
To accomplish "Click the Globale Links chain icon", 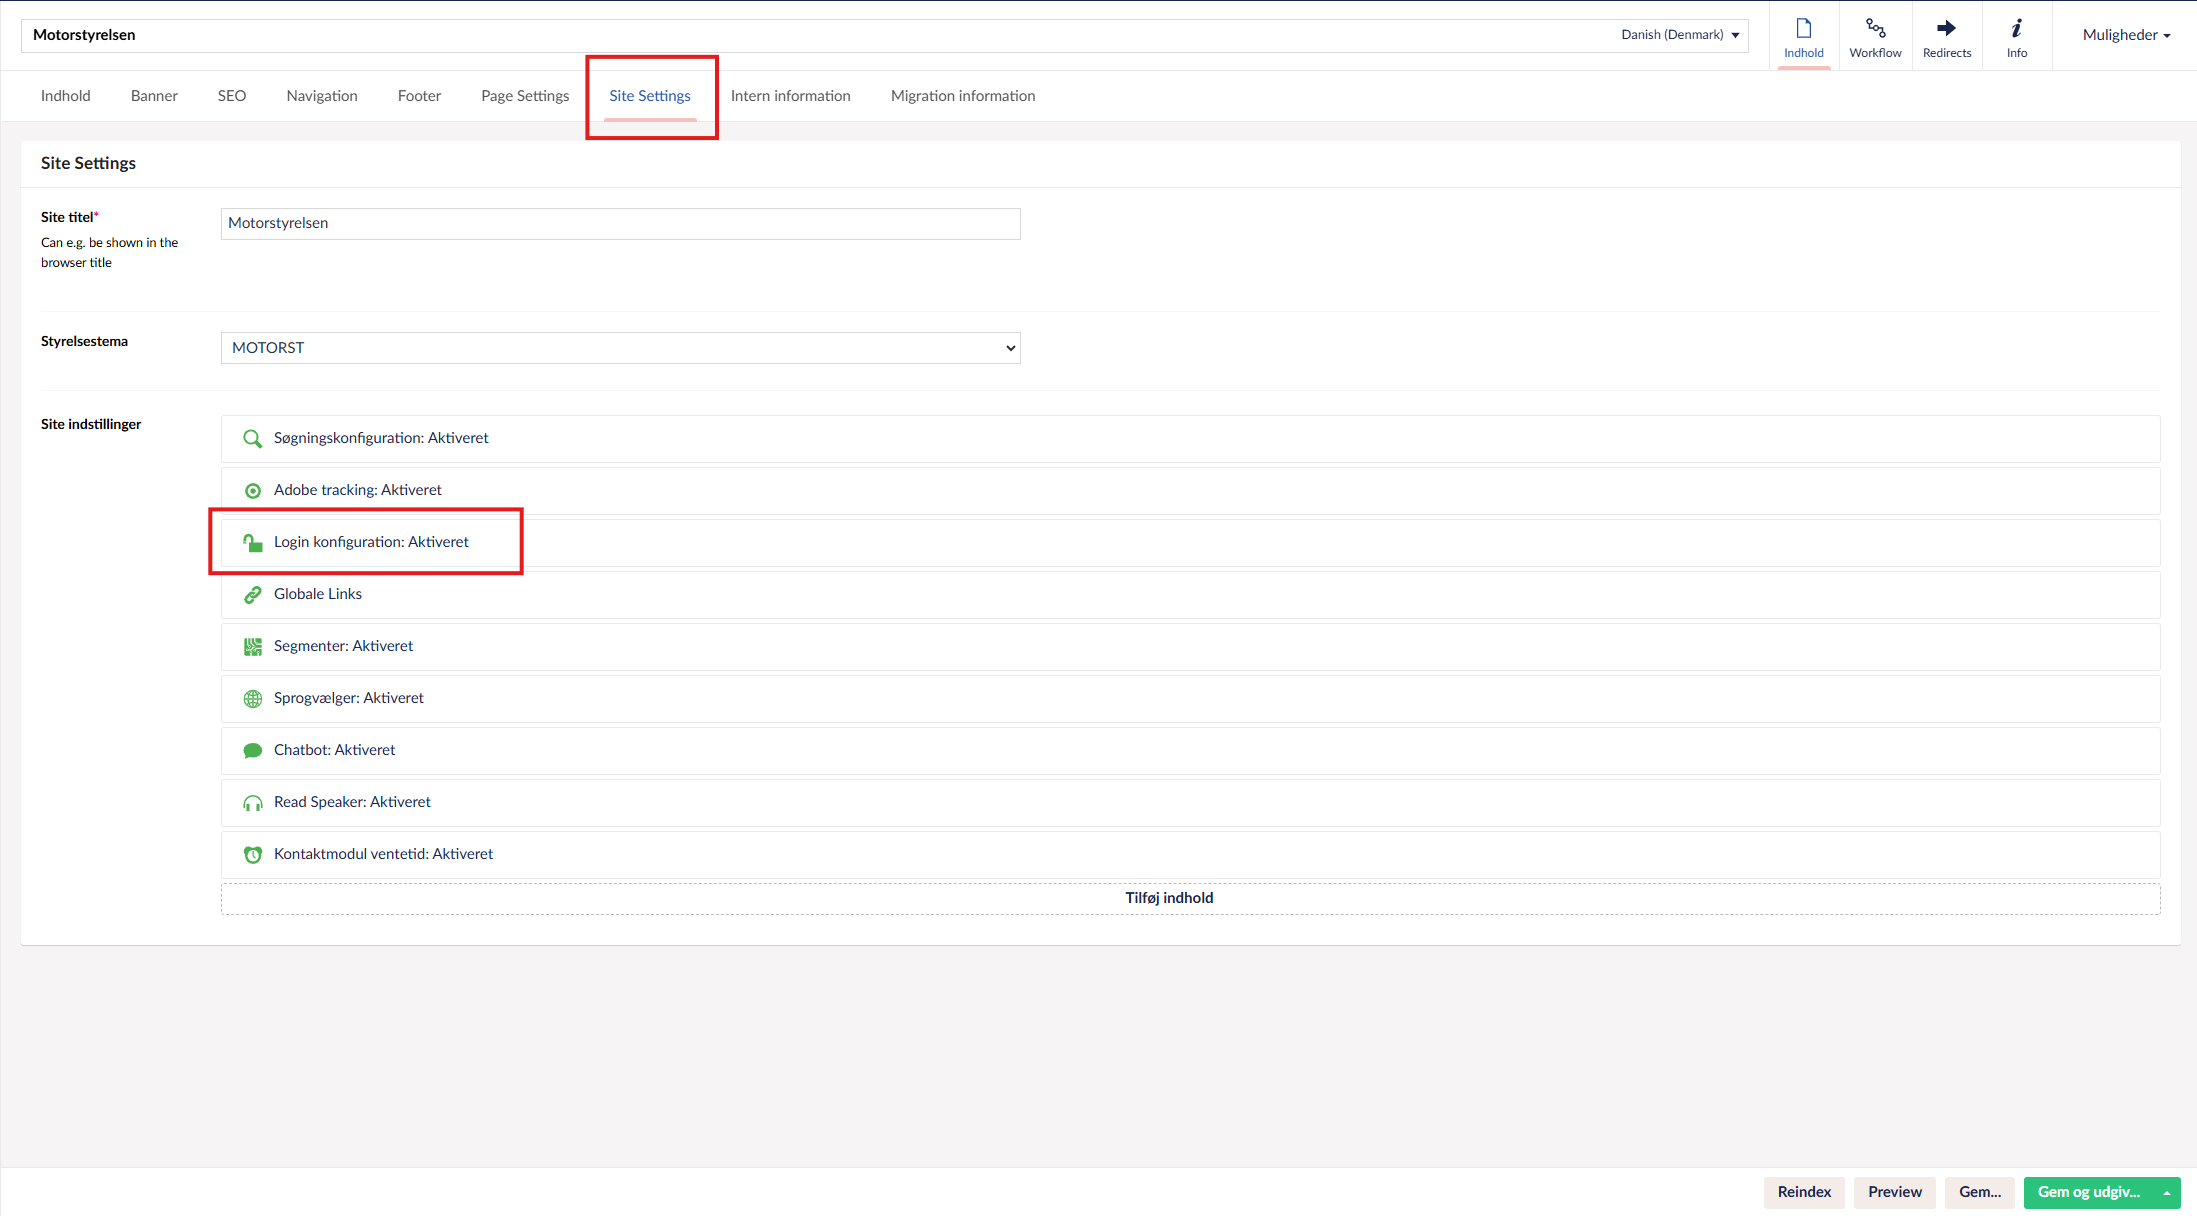I will 252,595.
